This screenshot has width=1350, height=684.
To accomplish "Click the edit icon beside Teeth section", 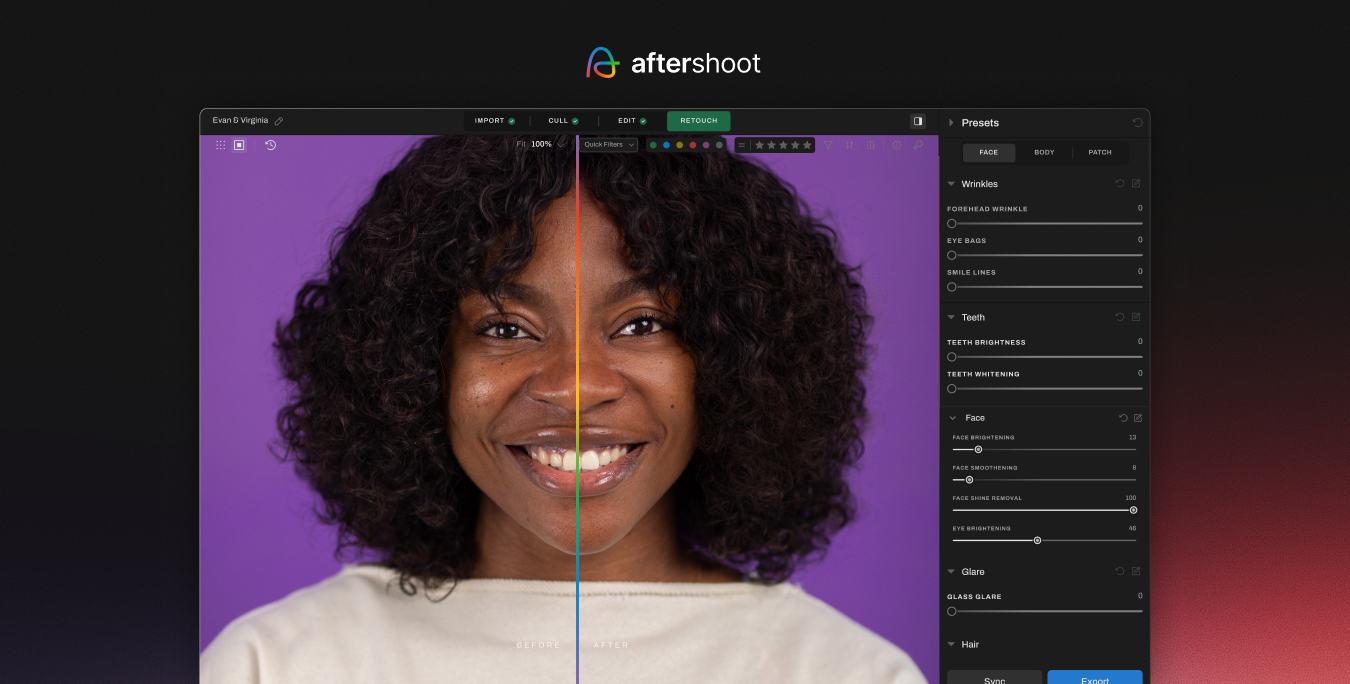I will pyautogui.click(x=1136, y=317).
